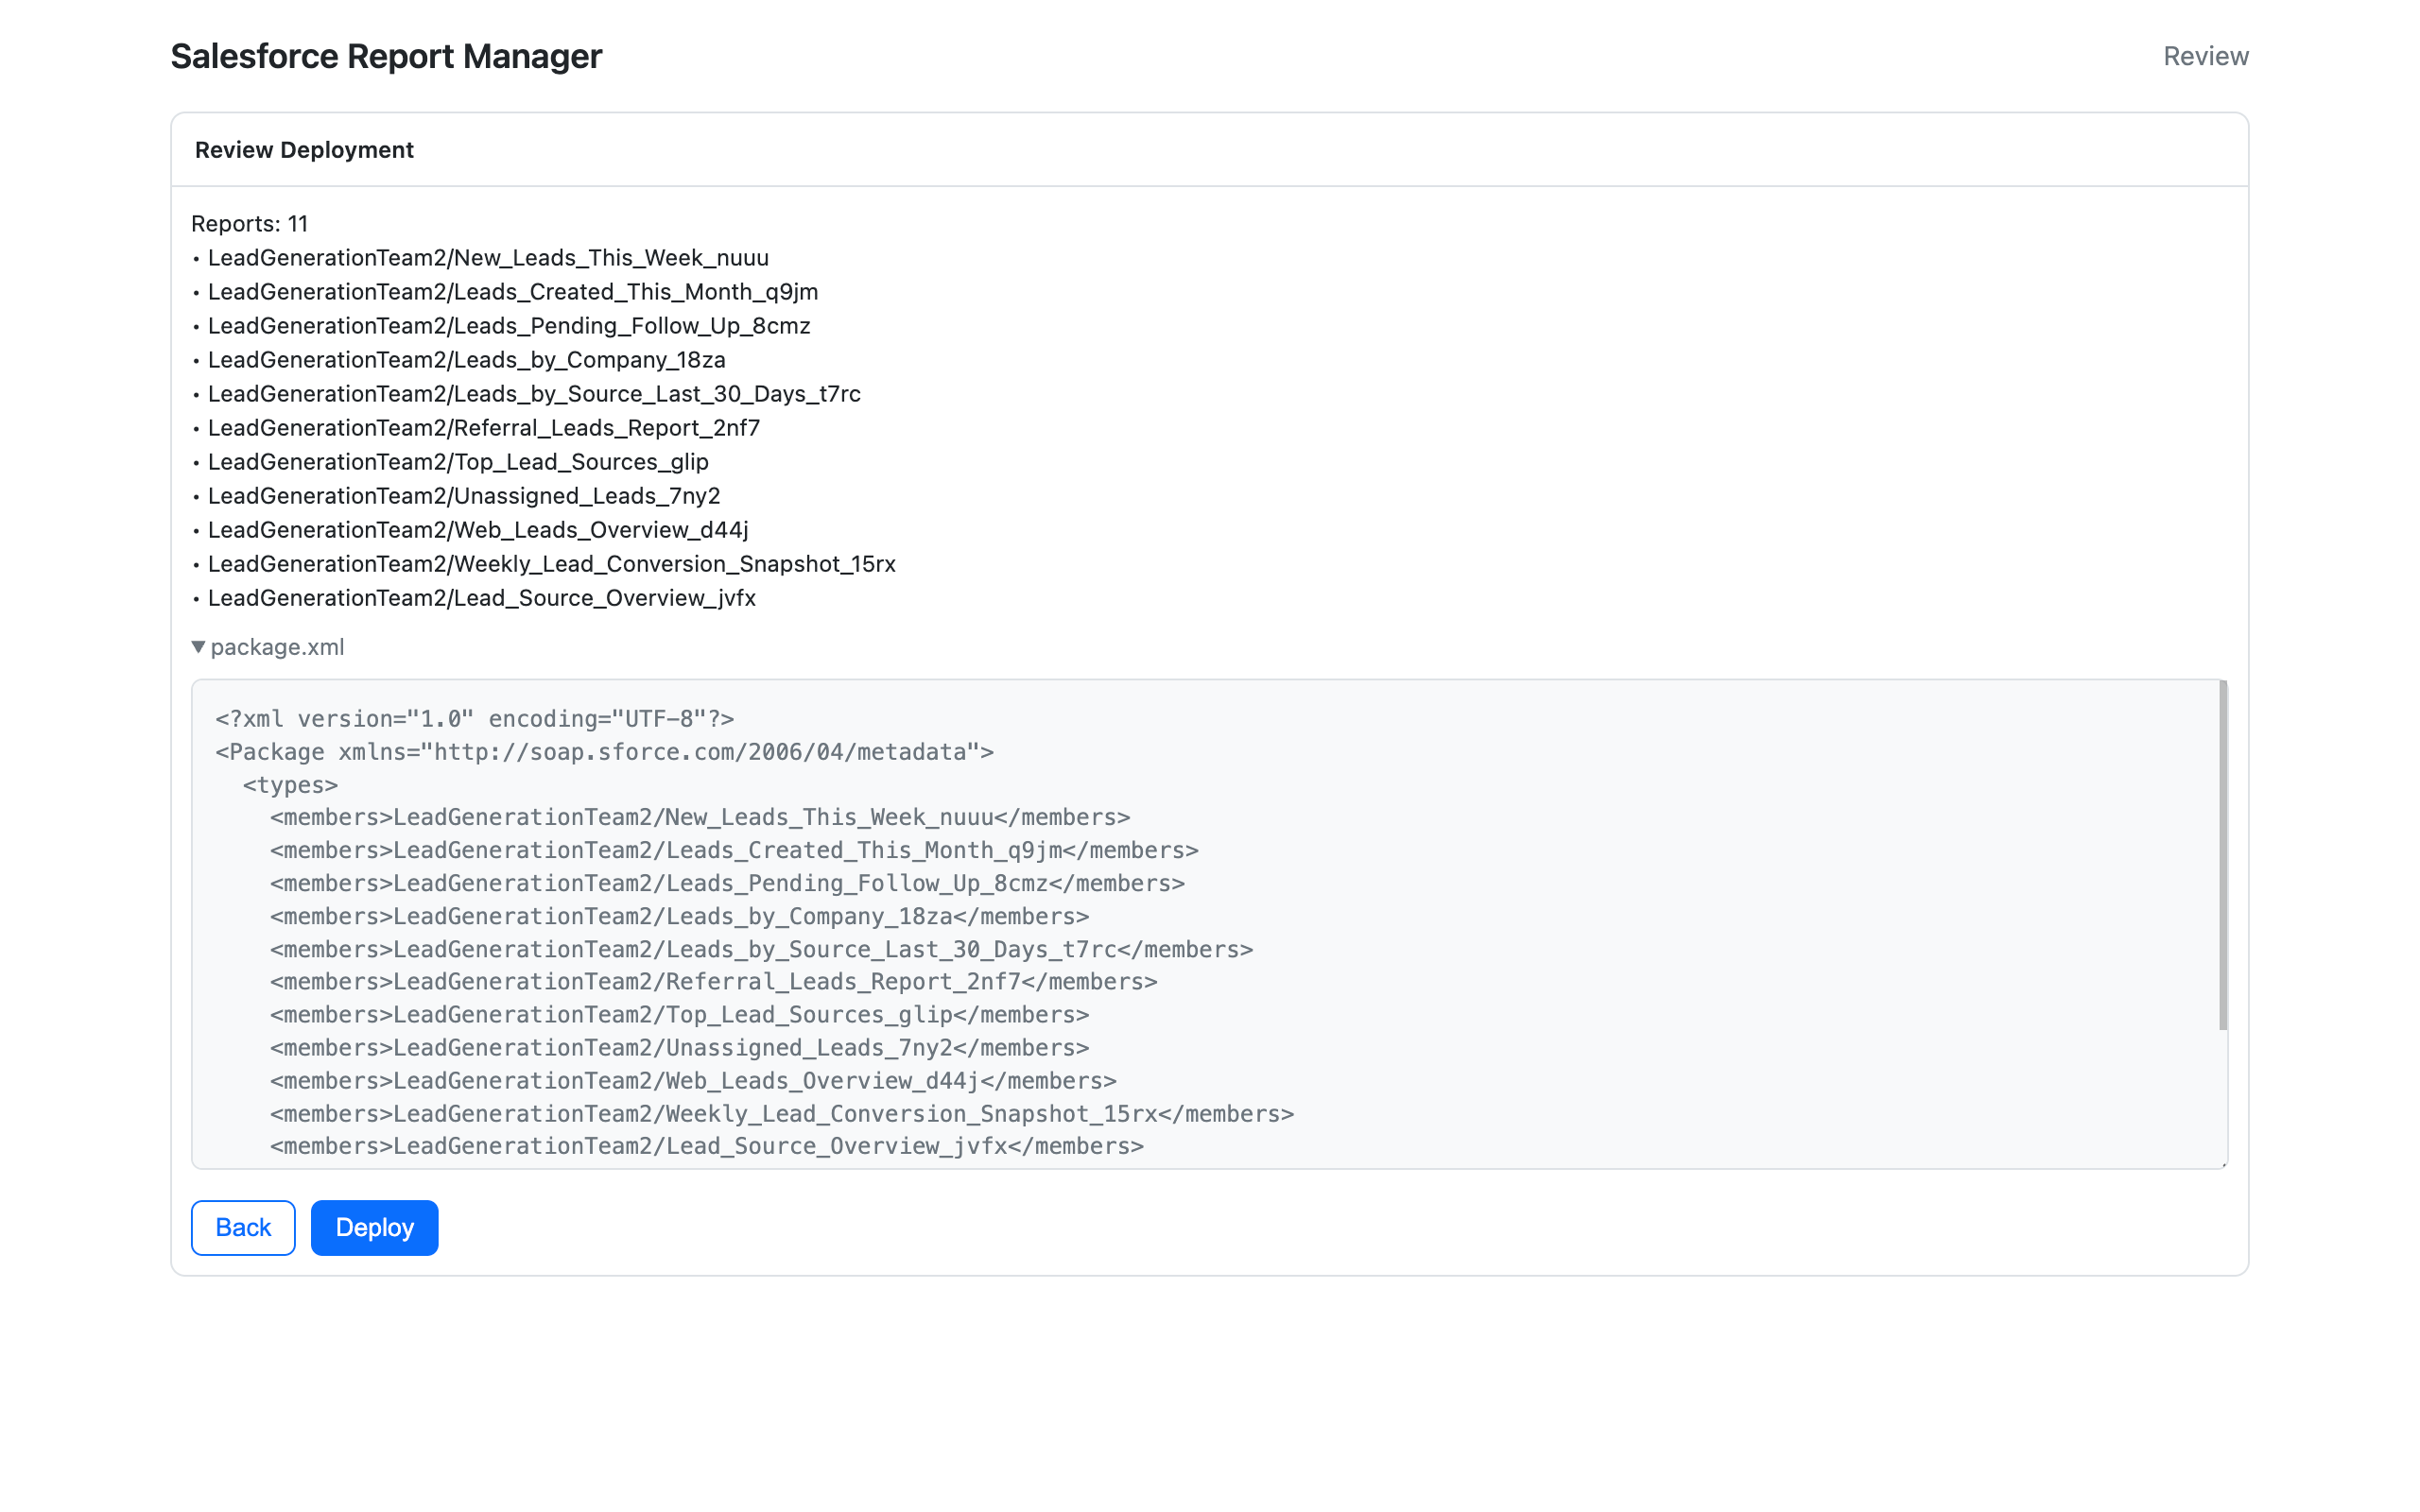Click the Reports: 11 count text
The image size is (2420, 1512).
pos(250,224)
